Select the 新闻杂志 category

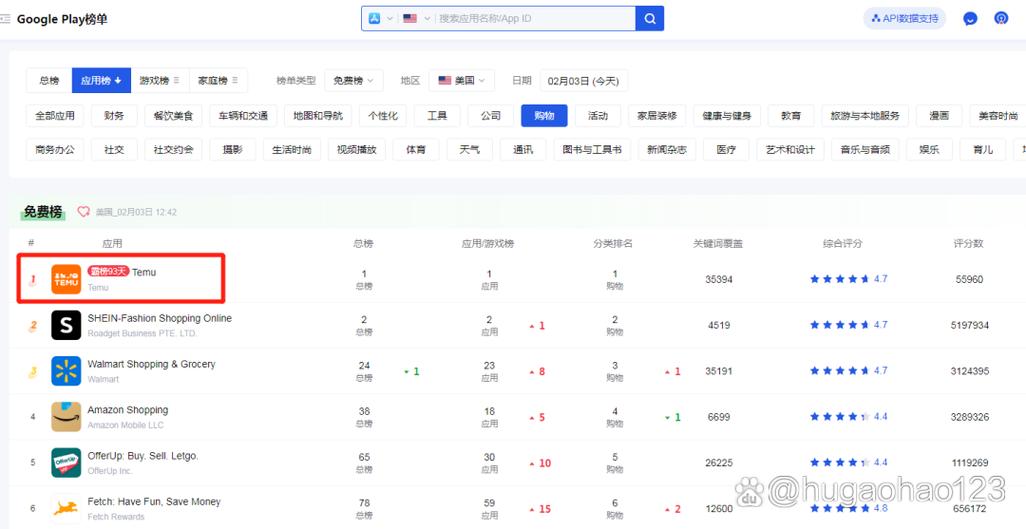[667, 150]
